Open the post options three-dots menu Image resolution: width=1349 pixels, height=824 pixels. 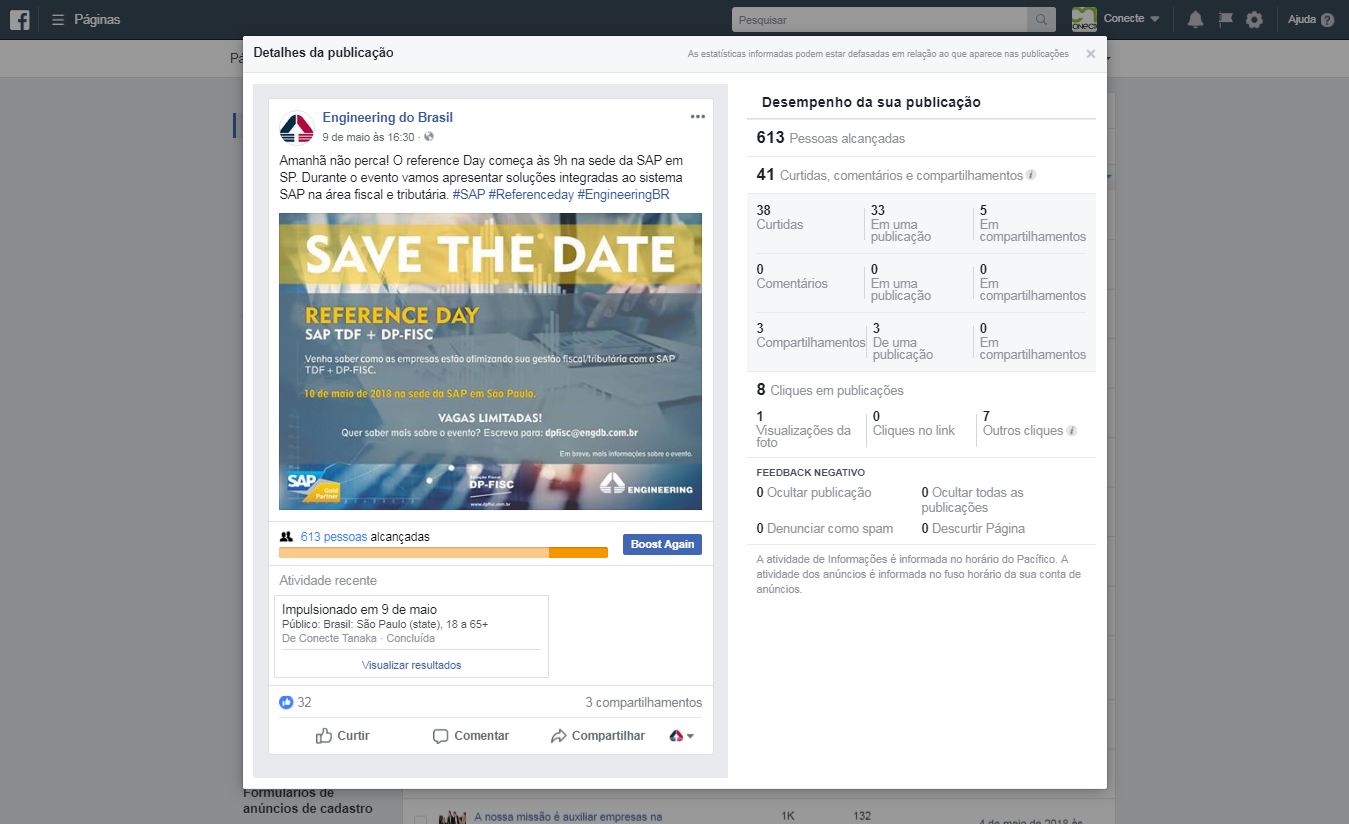coord(697,116)
